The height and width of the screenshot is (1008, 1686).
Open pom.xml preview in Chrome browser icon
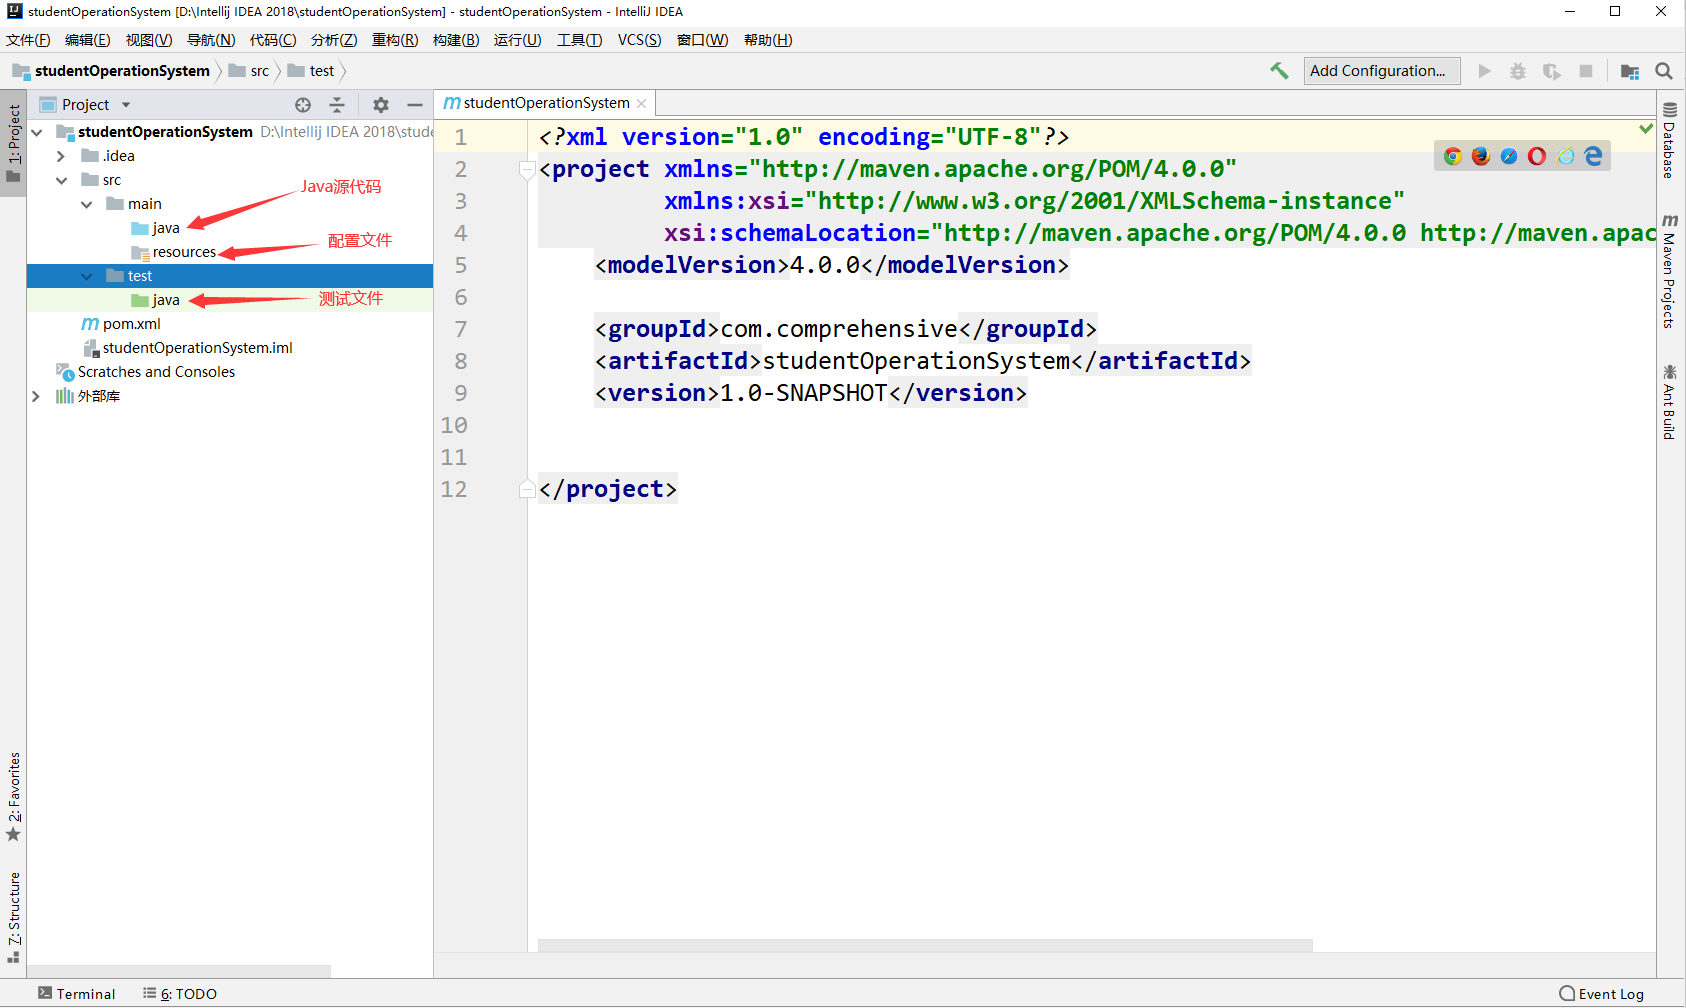pos(1453,156)
